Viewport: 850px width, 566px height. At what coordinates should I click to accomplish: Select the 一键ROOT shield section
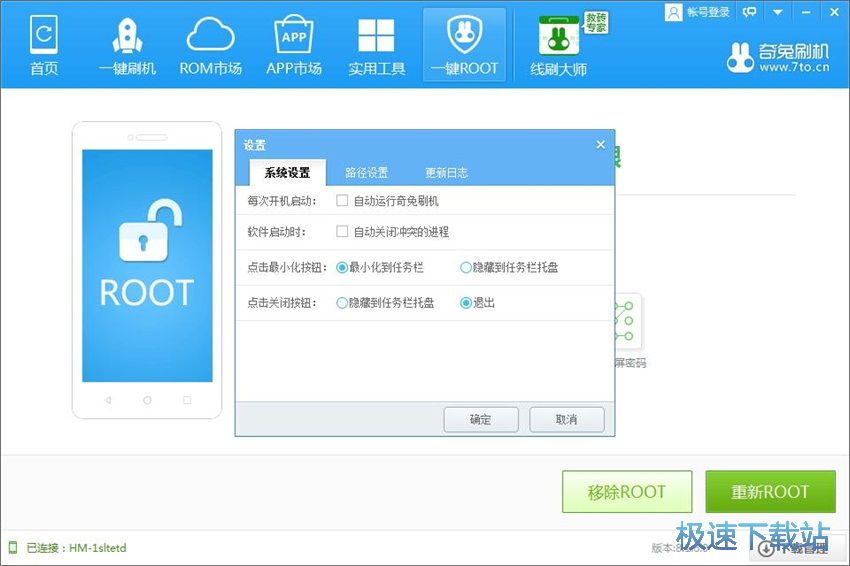coord(465,46)
